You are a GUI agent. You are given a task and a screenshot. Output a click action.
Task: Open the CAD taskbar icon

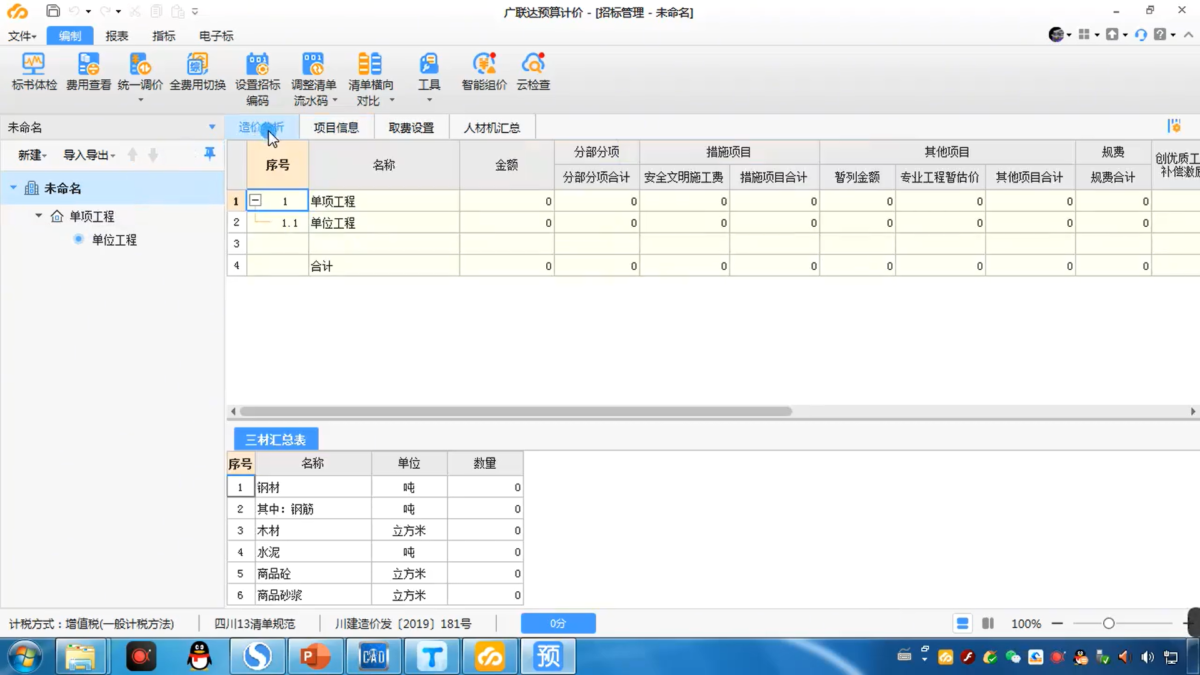pyautogui.click(x=373, y=657)
